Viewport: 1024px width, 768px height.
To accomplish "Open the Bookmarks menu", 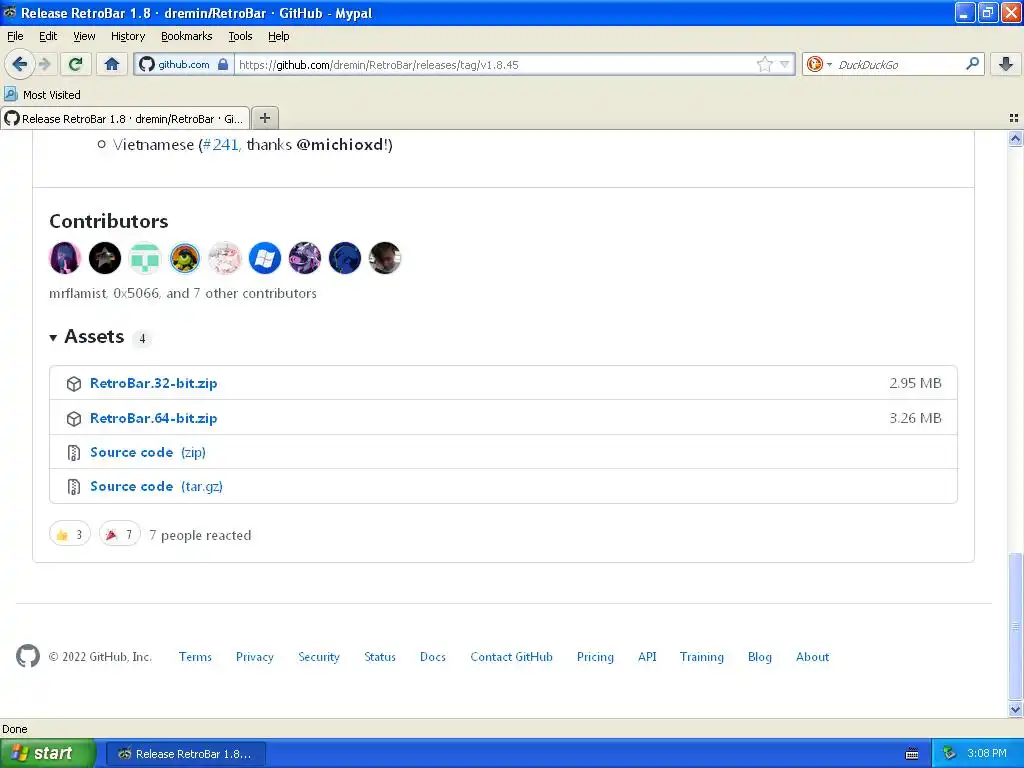I will [186, 36].
